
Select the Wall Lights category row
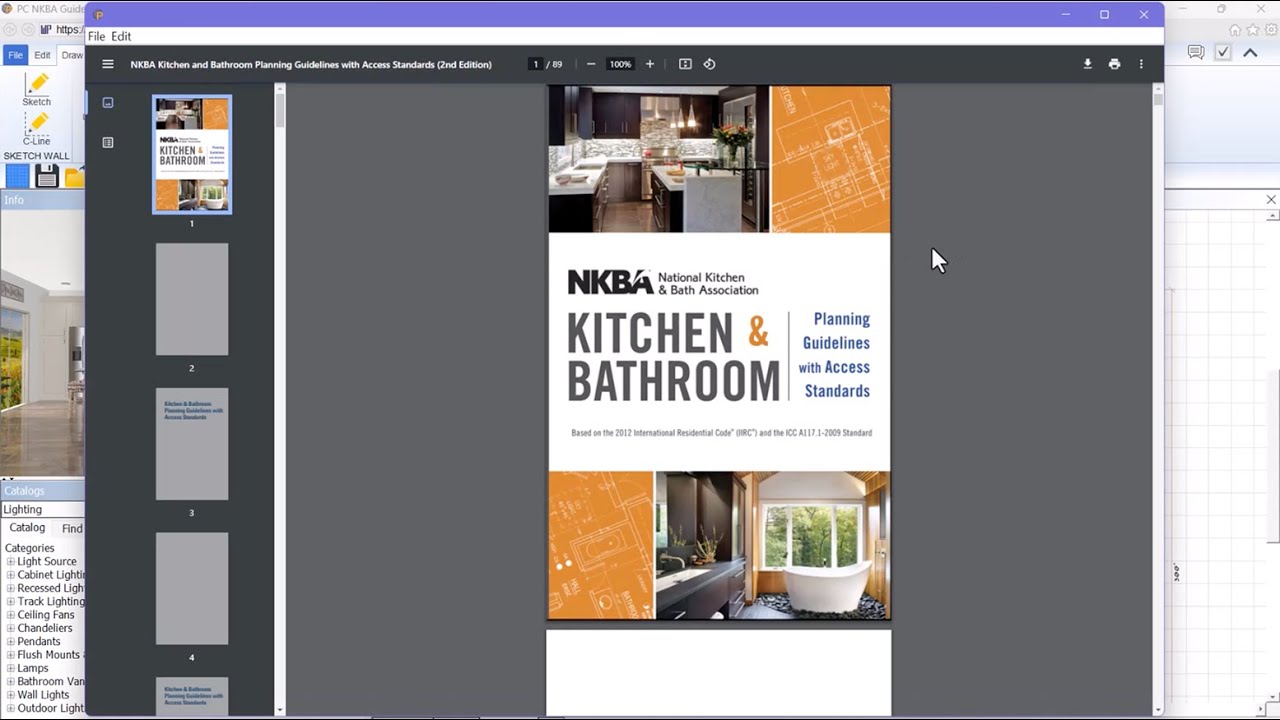[x=43, y=695]
